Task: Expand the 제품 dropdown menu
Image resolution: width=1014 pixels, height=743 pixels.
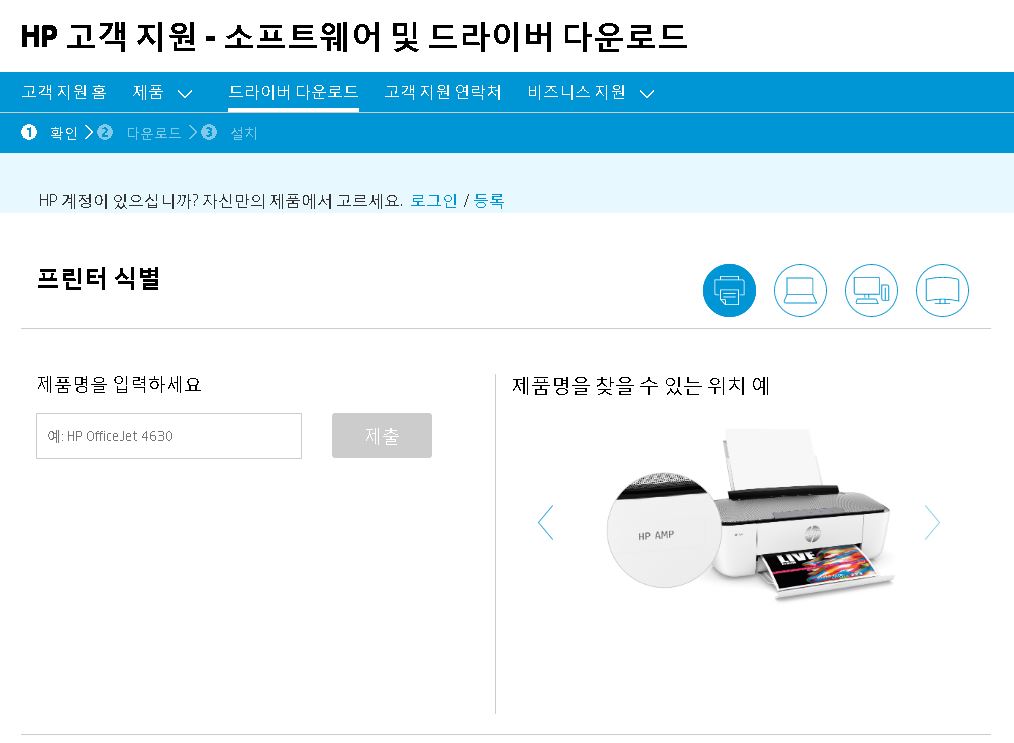Action: [162, 92]
